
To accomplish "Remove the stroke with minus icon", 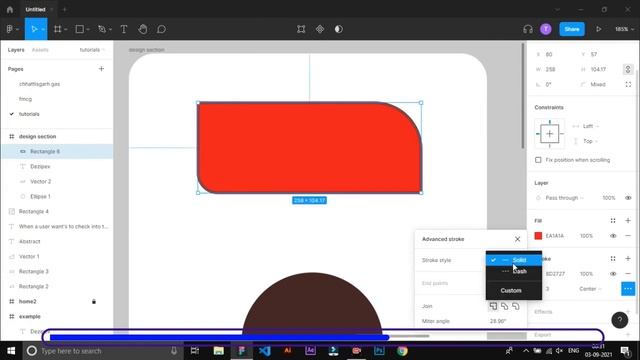I will coord(628,273).
